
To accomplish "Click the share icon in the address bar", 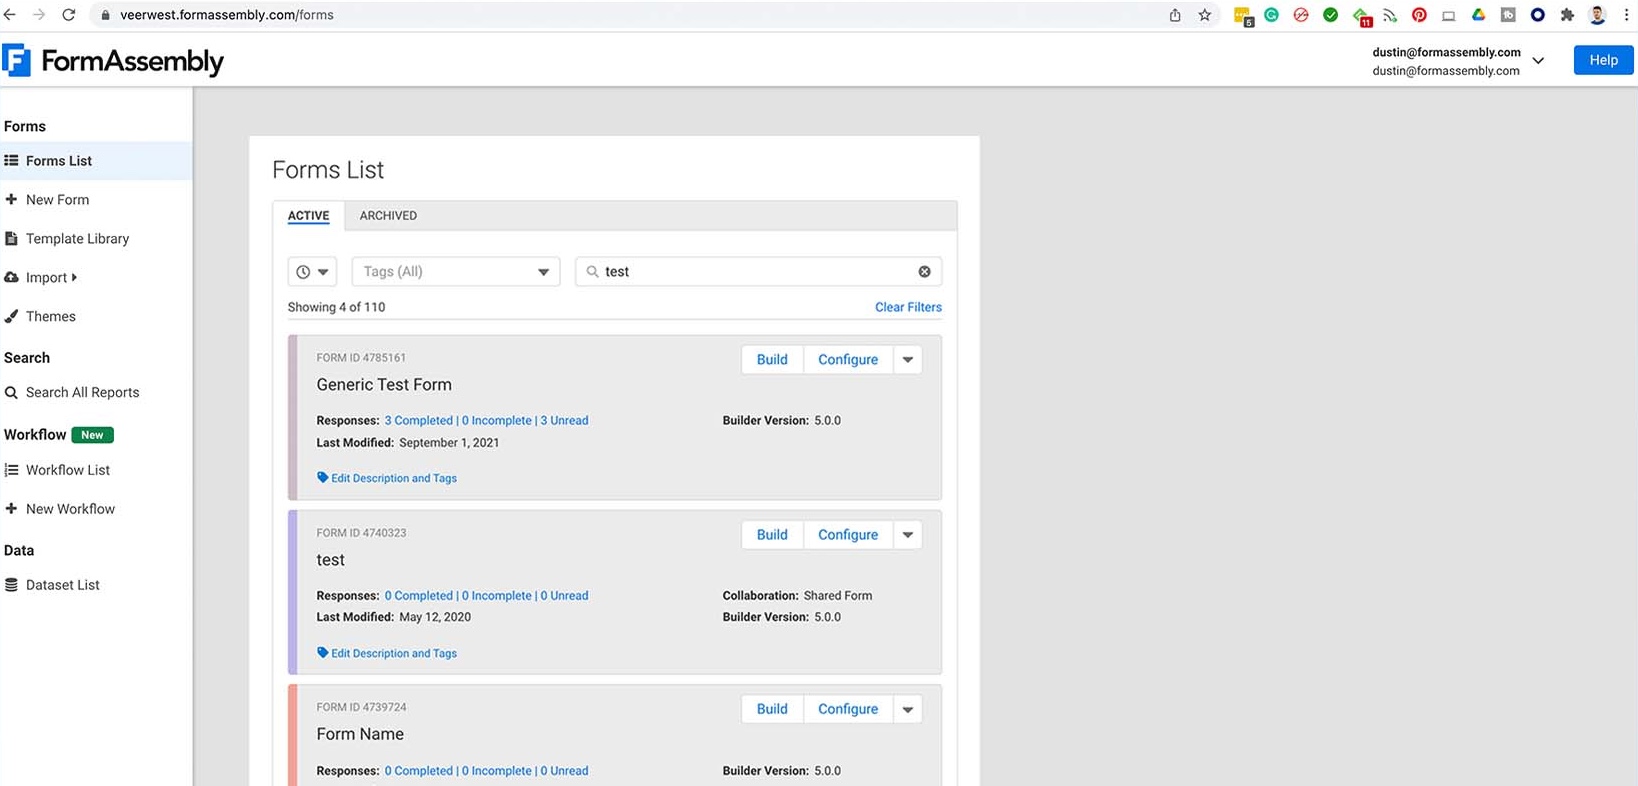I will pyautogui.click(x=1175, y=15).
